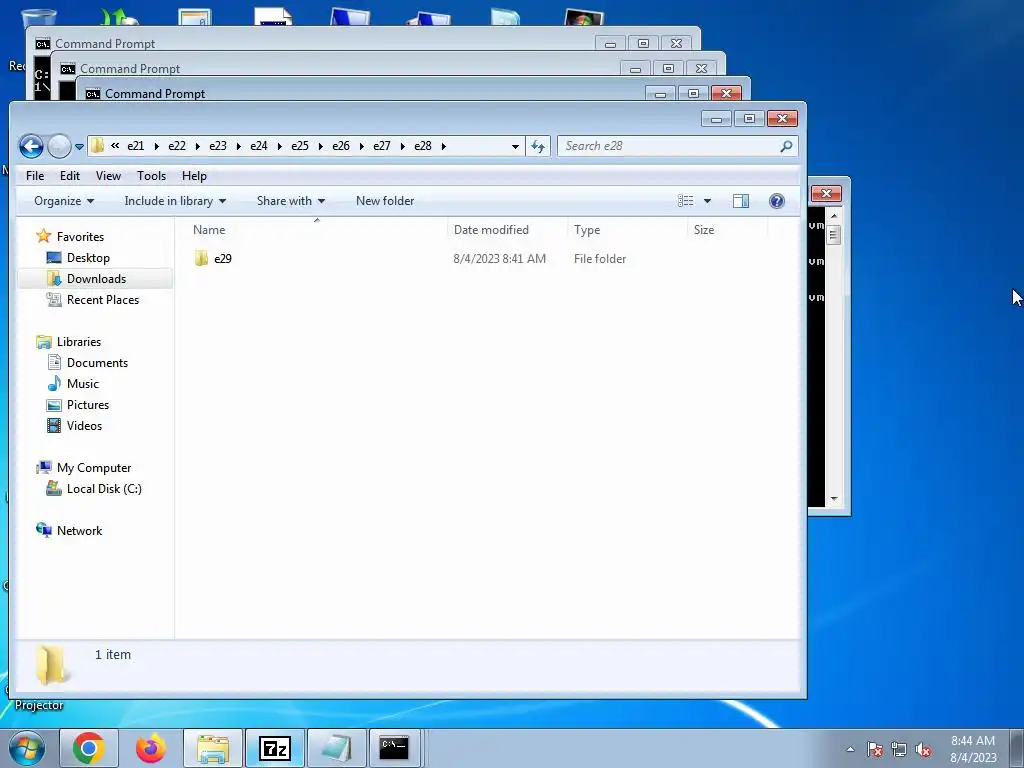This screenshot has height=768, width=1024.
Task: Select Libraries in navigation pane
Action: [x=78, y=342]
